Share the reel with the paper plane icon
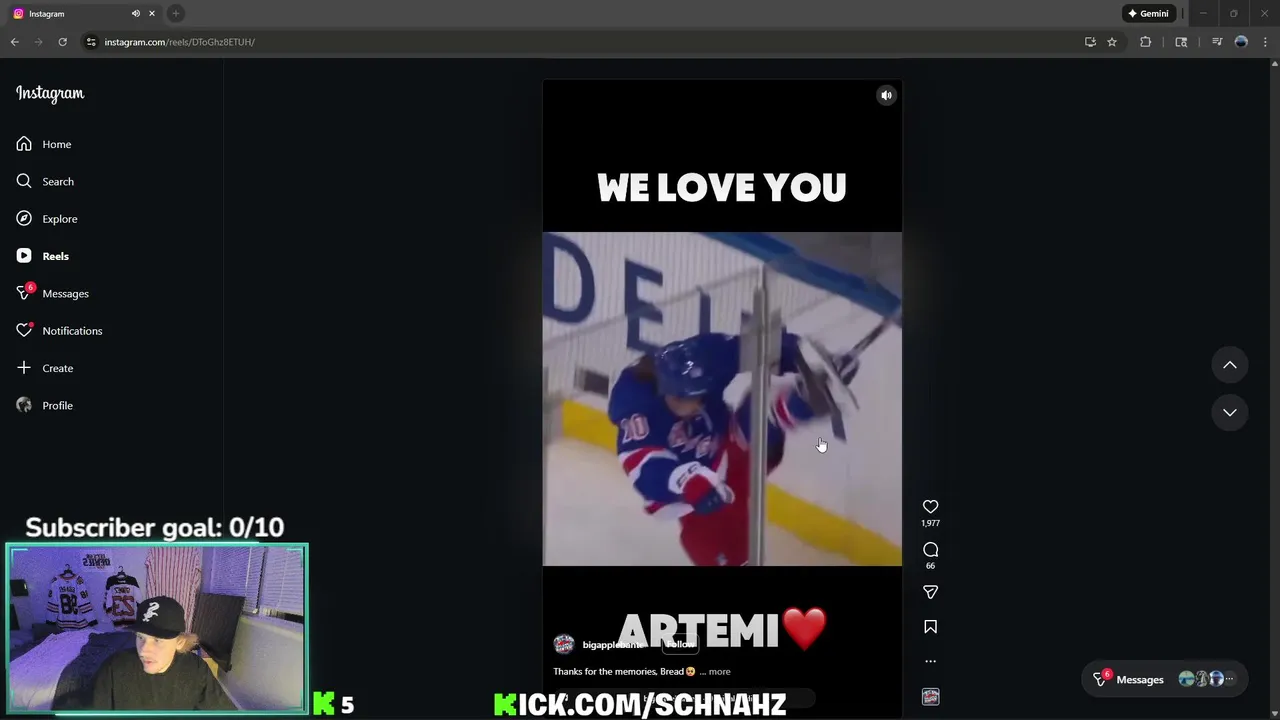1280x720 pixels. (x=930, y=592)
